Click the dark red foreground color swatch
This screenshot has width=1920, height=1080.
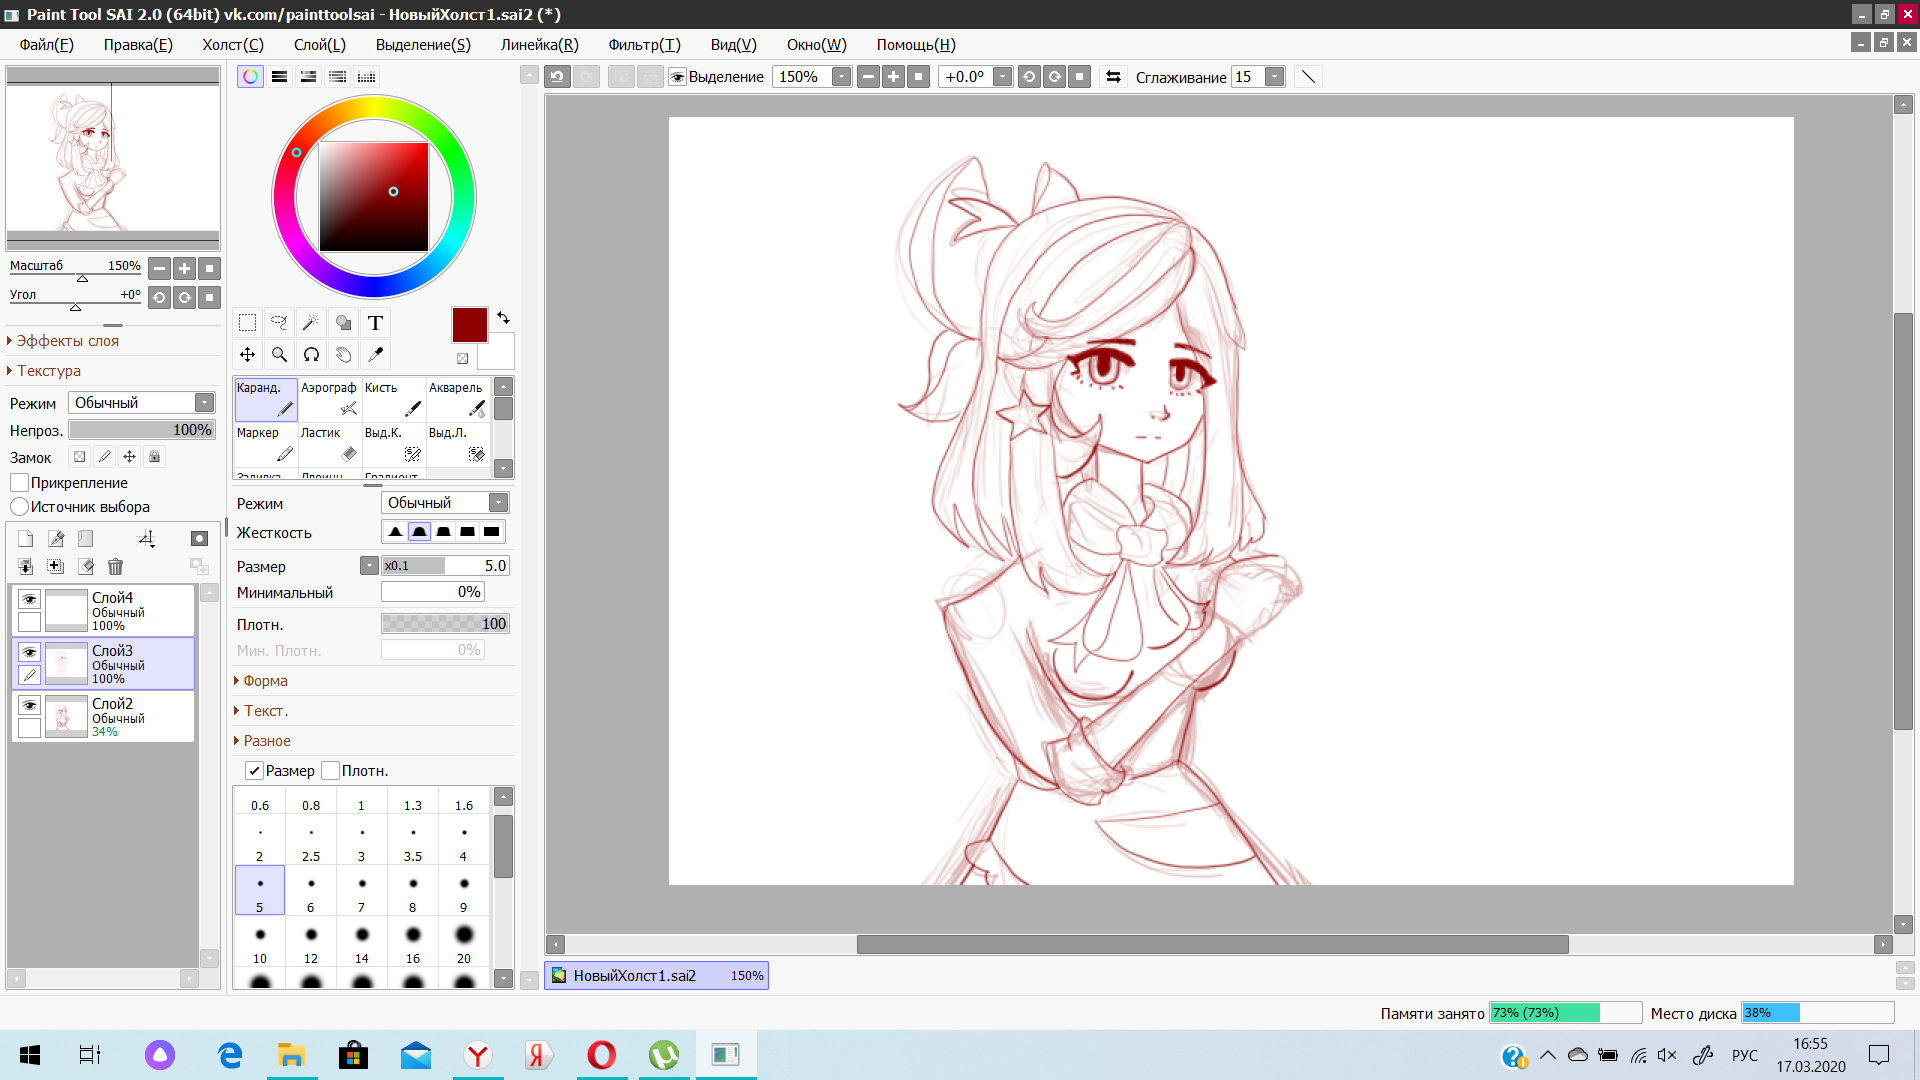pos(469,325)
